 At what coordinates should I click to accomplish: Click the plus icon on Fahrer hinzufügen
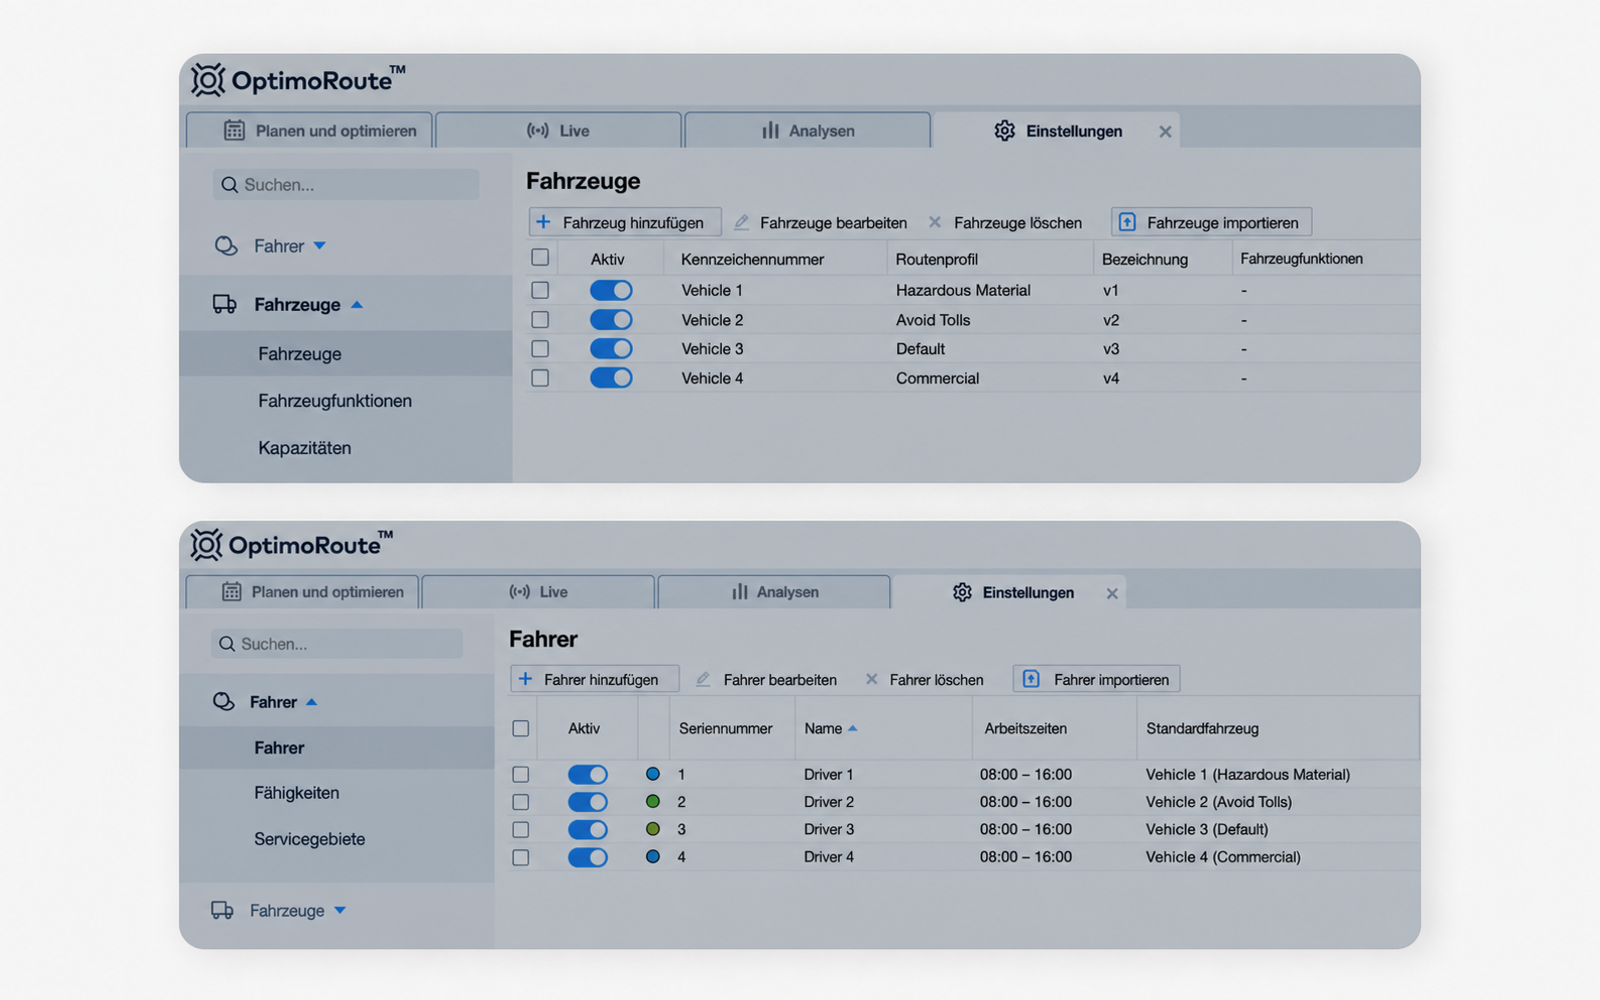coord(525,679)
